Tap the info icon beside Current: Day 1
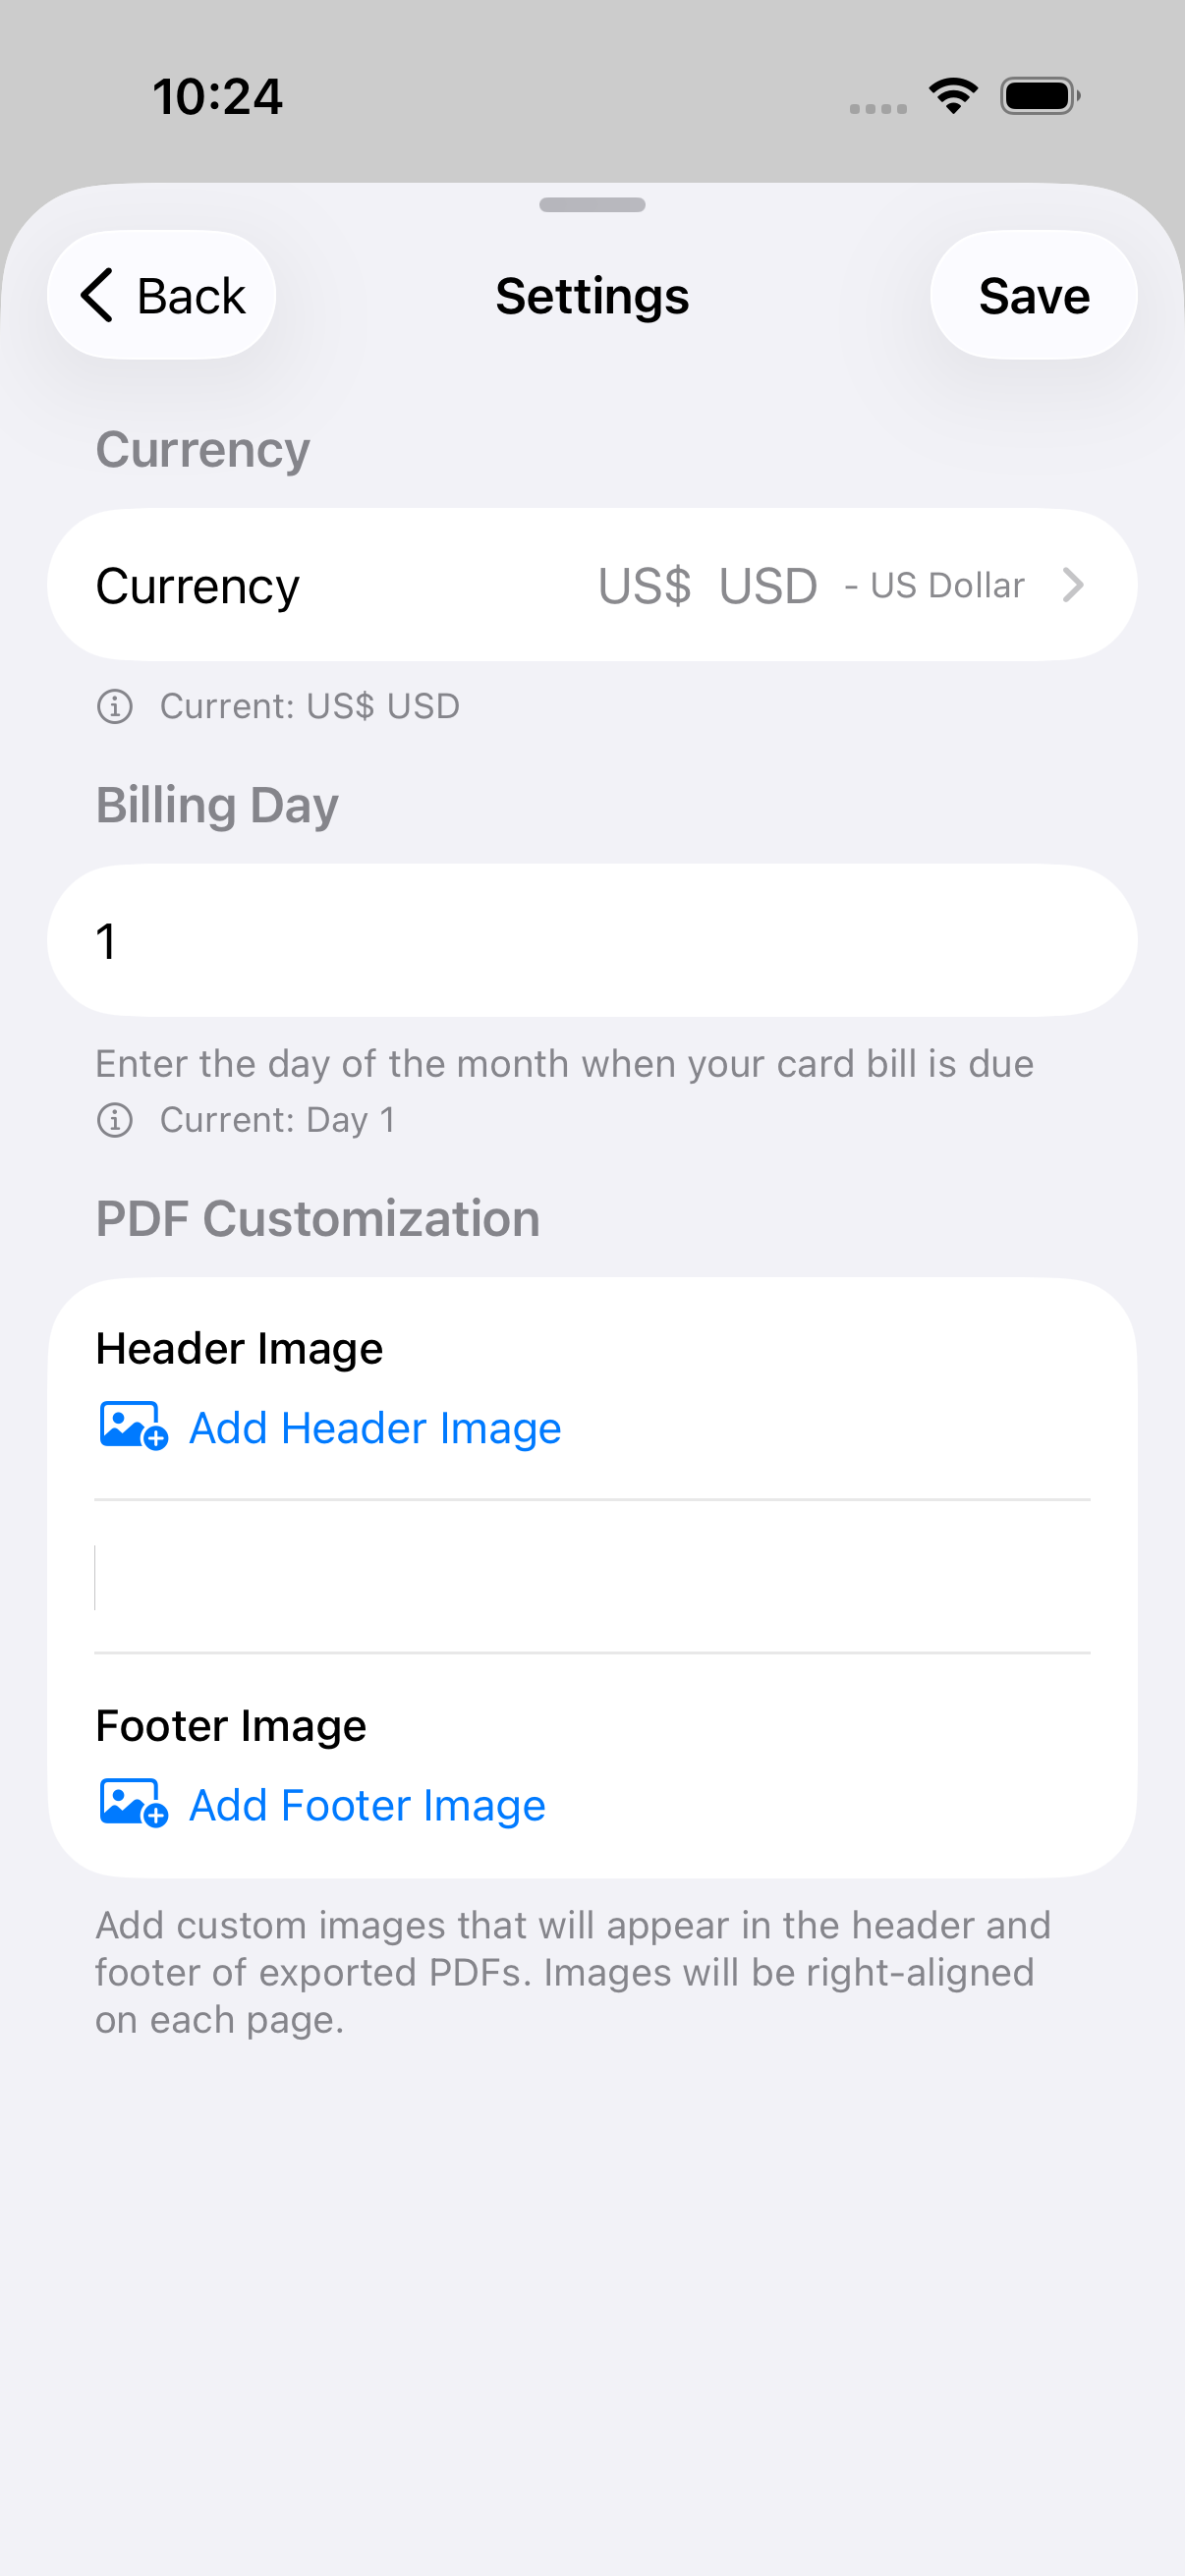Screen dimensions: 1185x2576 tap(117, 1119)
